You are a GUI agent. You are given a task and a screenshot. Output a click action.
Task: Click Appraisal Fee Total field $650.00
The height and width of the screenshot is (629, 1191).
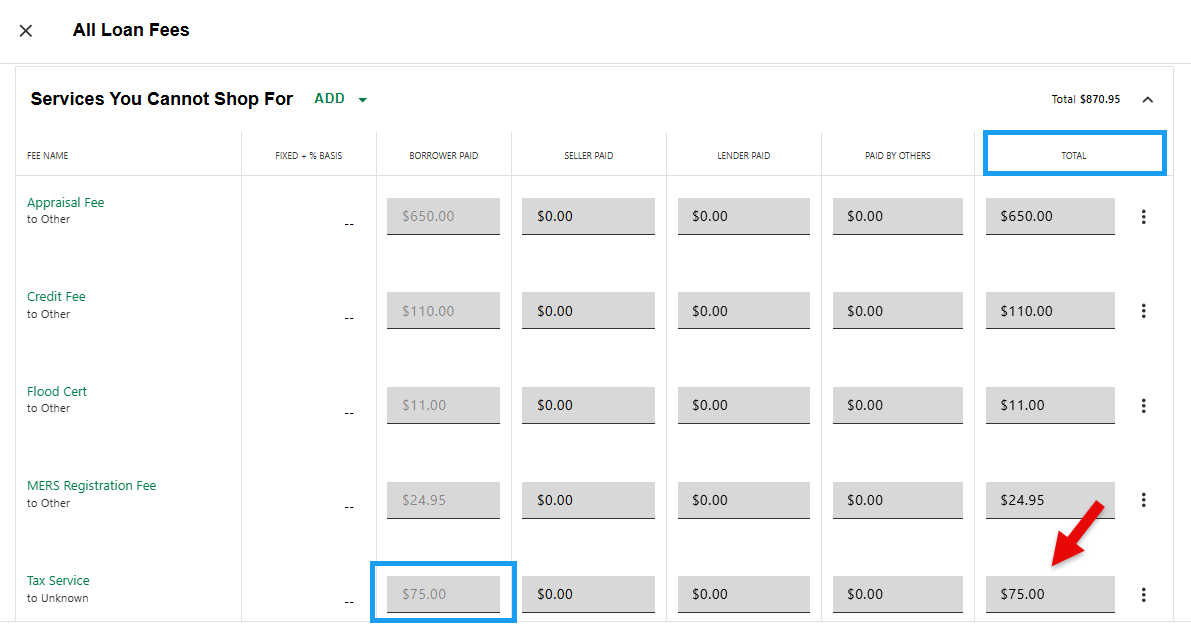pos(1050,217)
